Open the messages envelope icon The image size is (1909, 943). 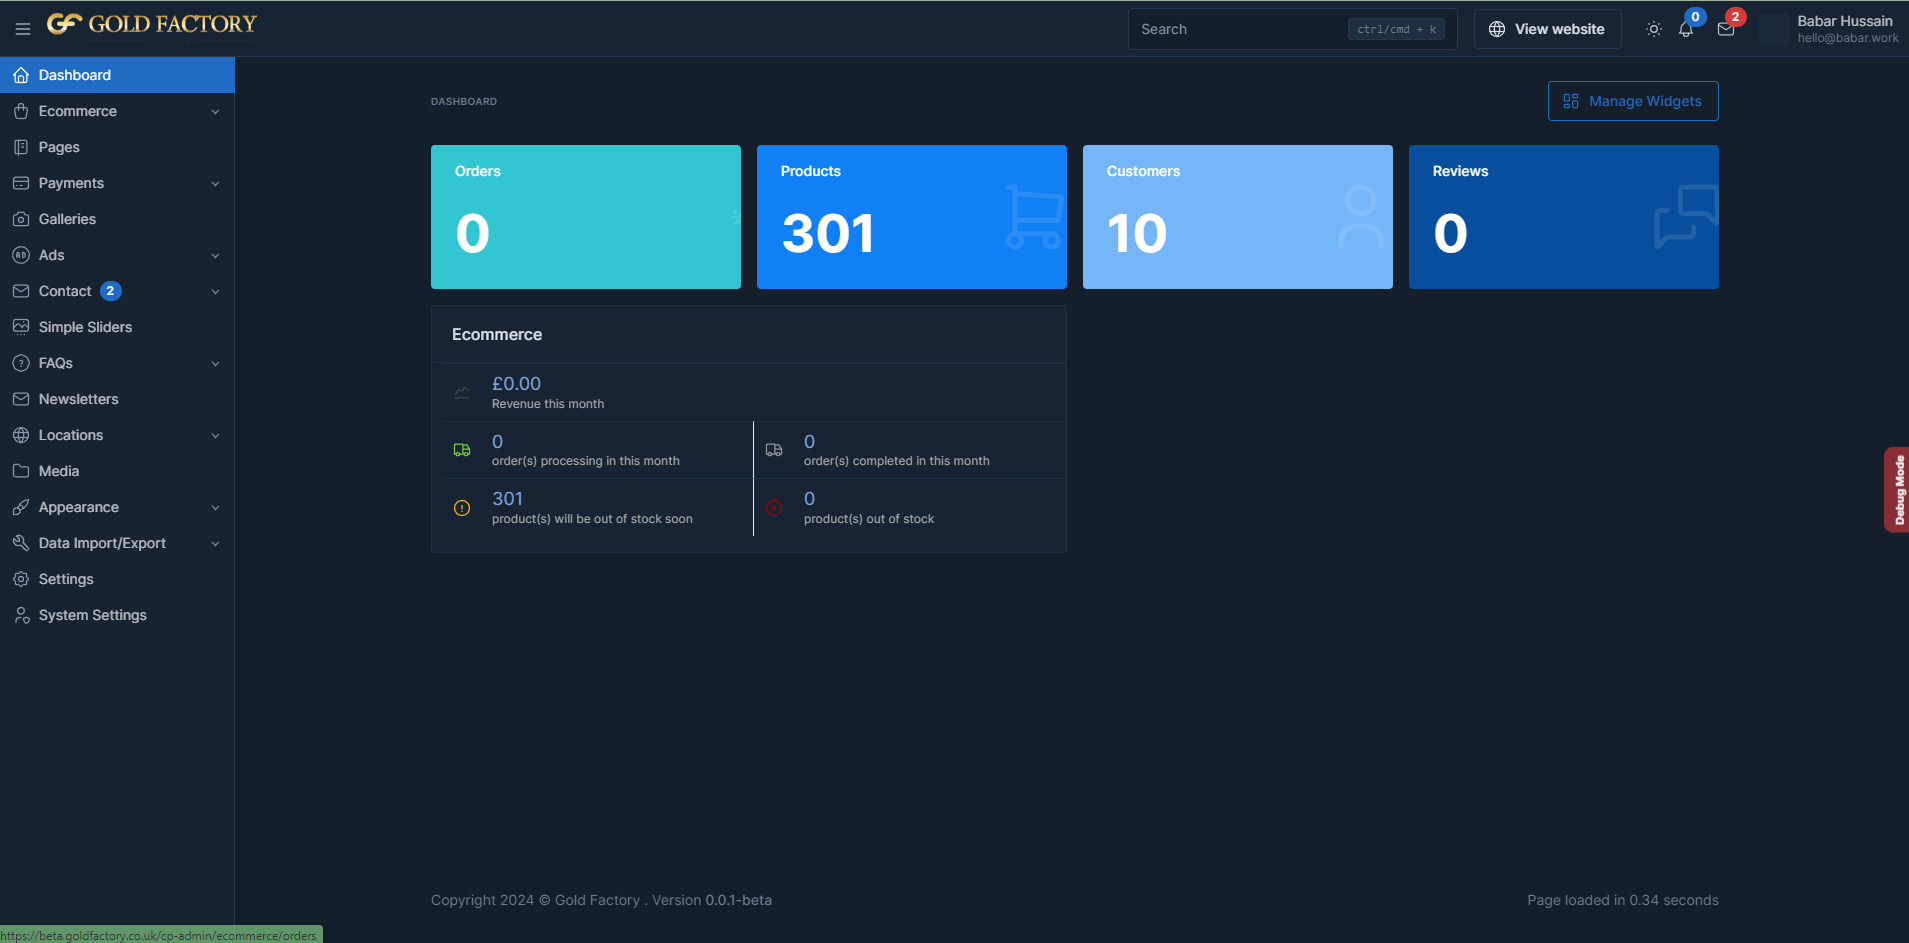click(1725, 29)
